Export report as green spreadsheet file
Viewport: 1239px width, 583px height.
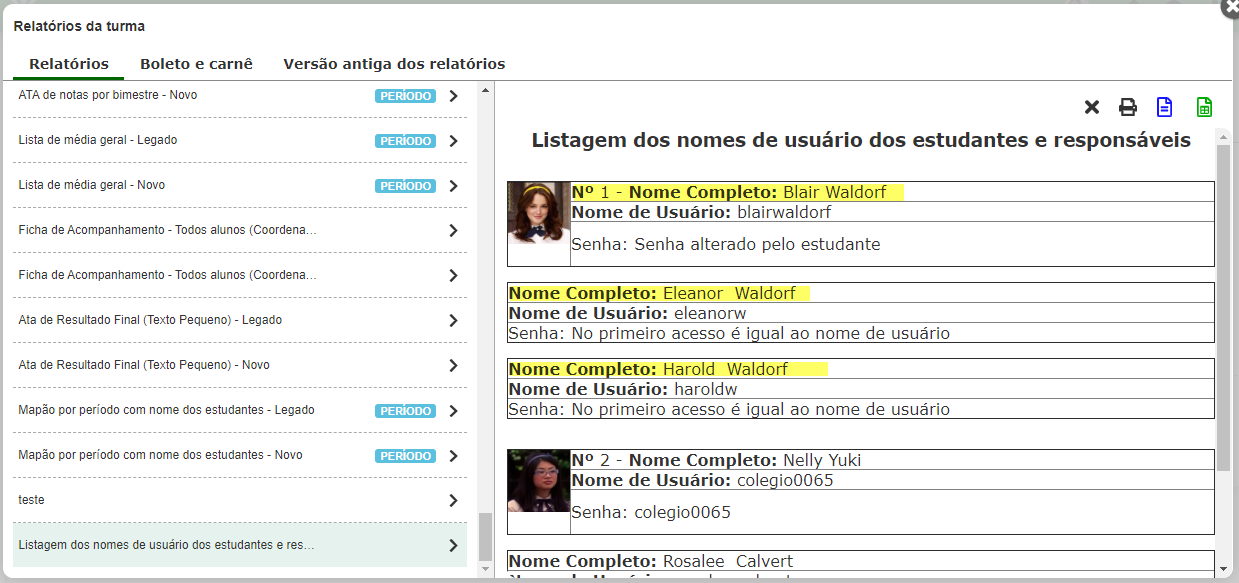pos(1204,107)
